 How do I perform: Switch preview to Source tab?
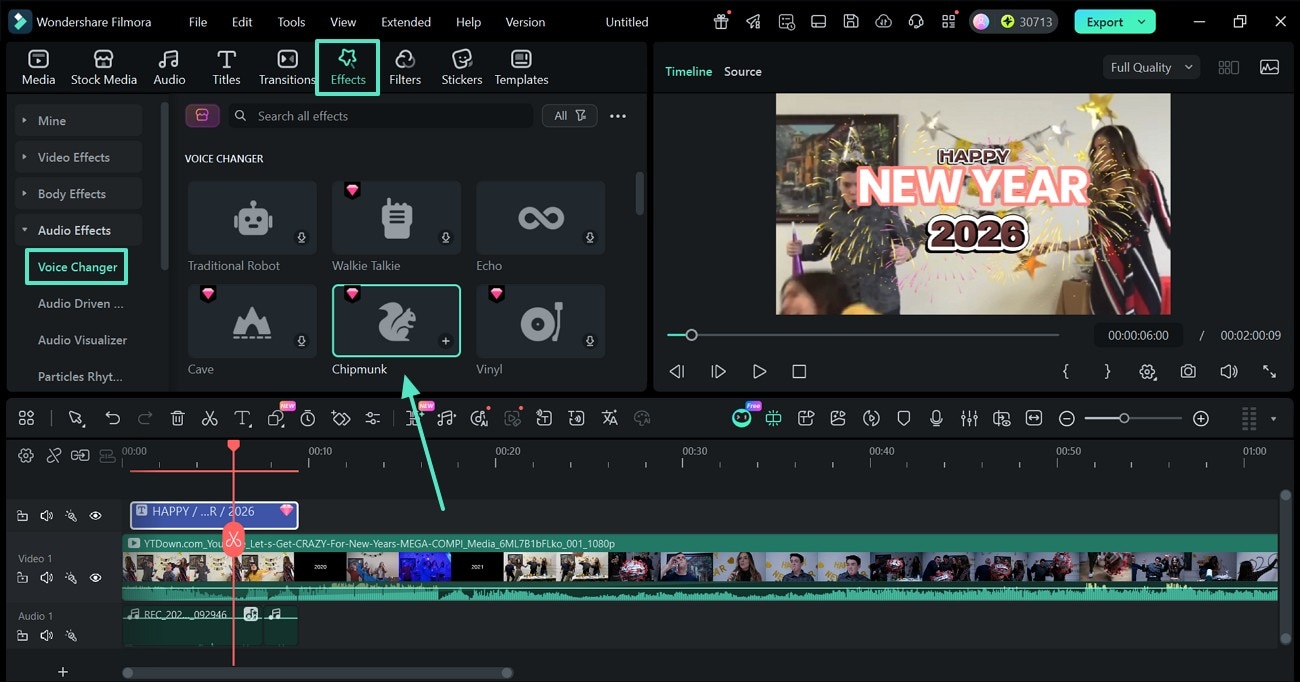(x=742, y=72)
